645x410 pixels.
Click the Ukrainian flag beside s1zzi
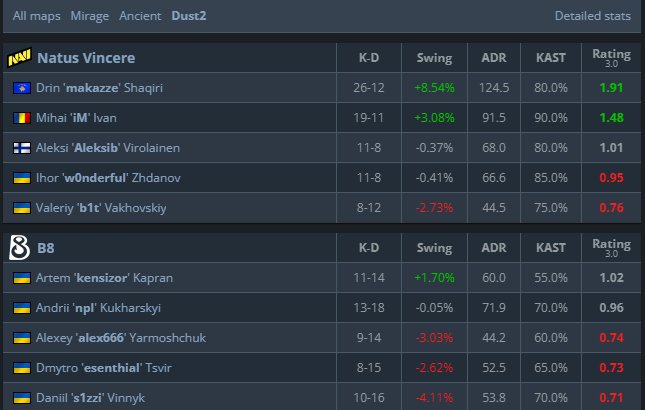tap(19, 397)
